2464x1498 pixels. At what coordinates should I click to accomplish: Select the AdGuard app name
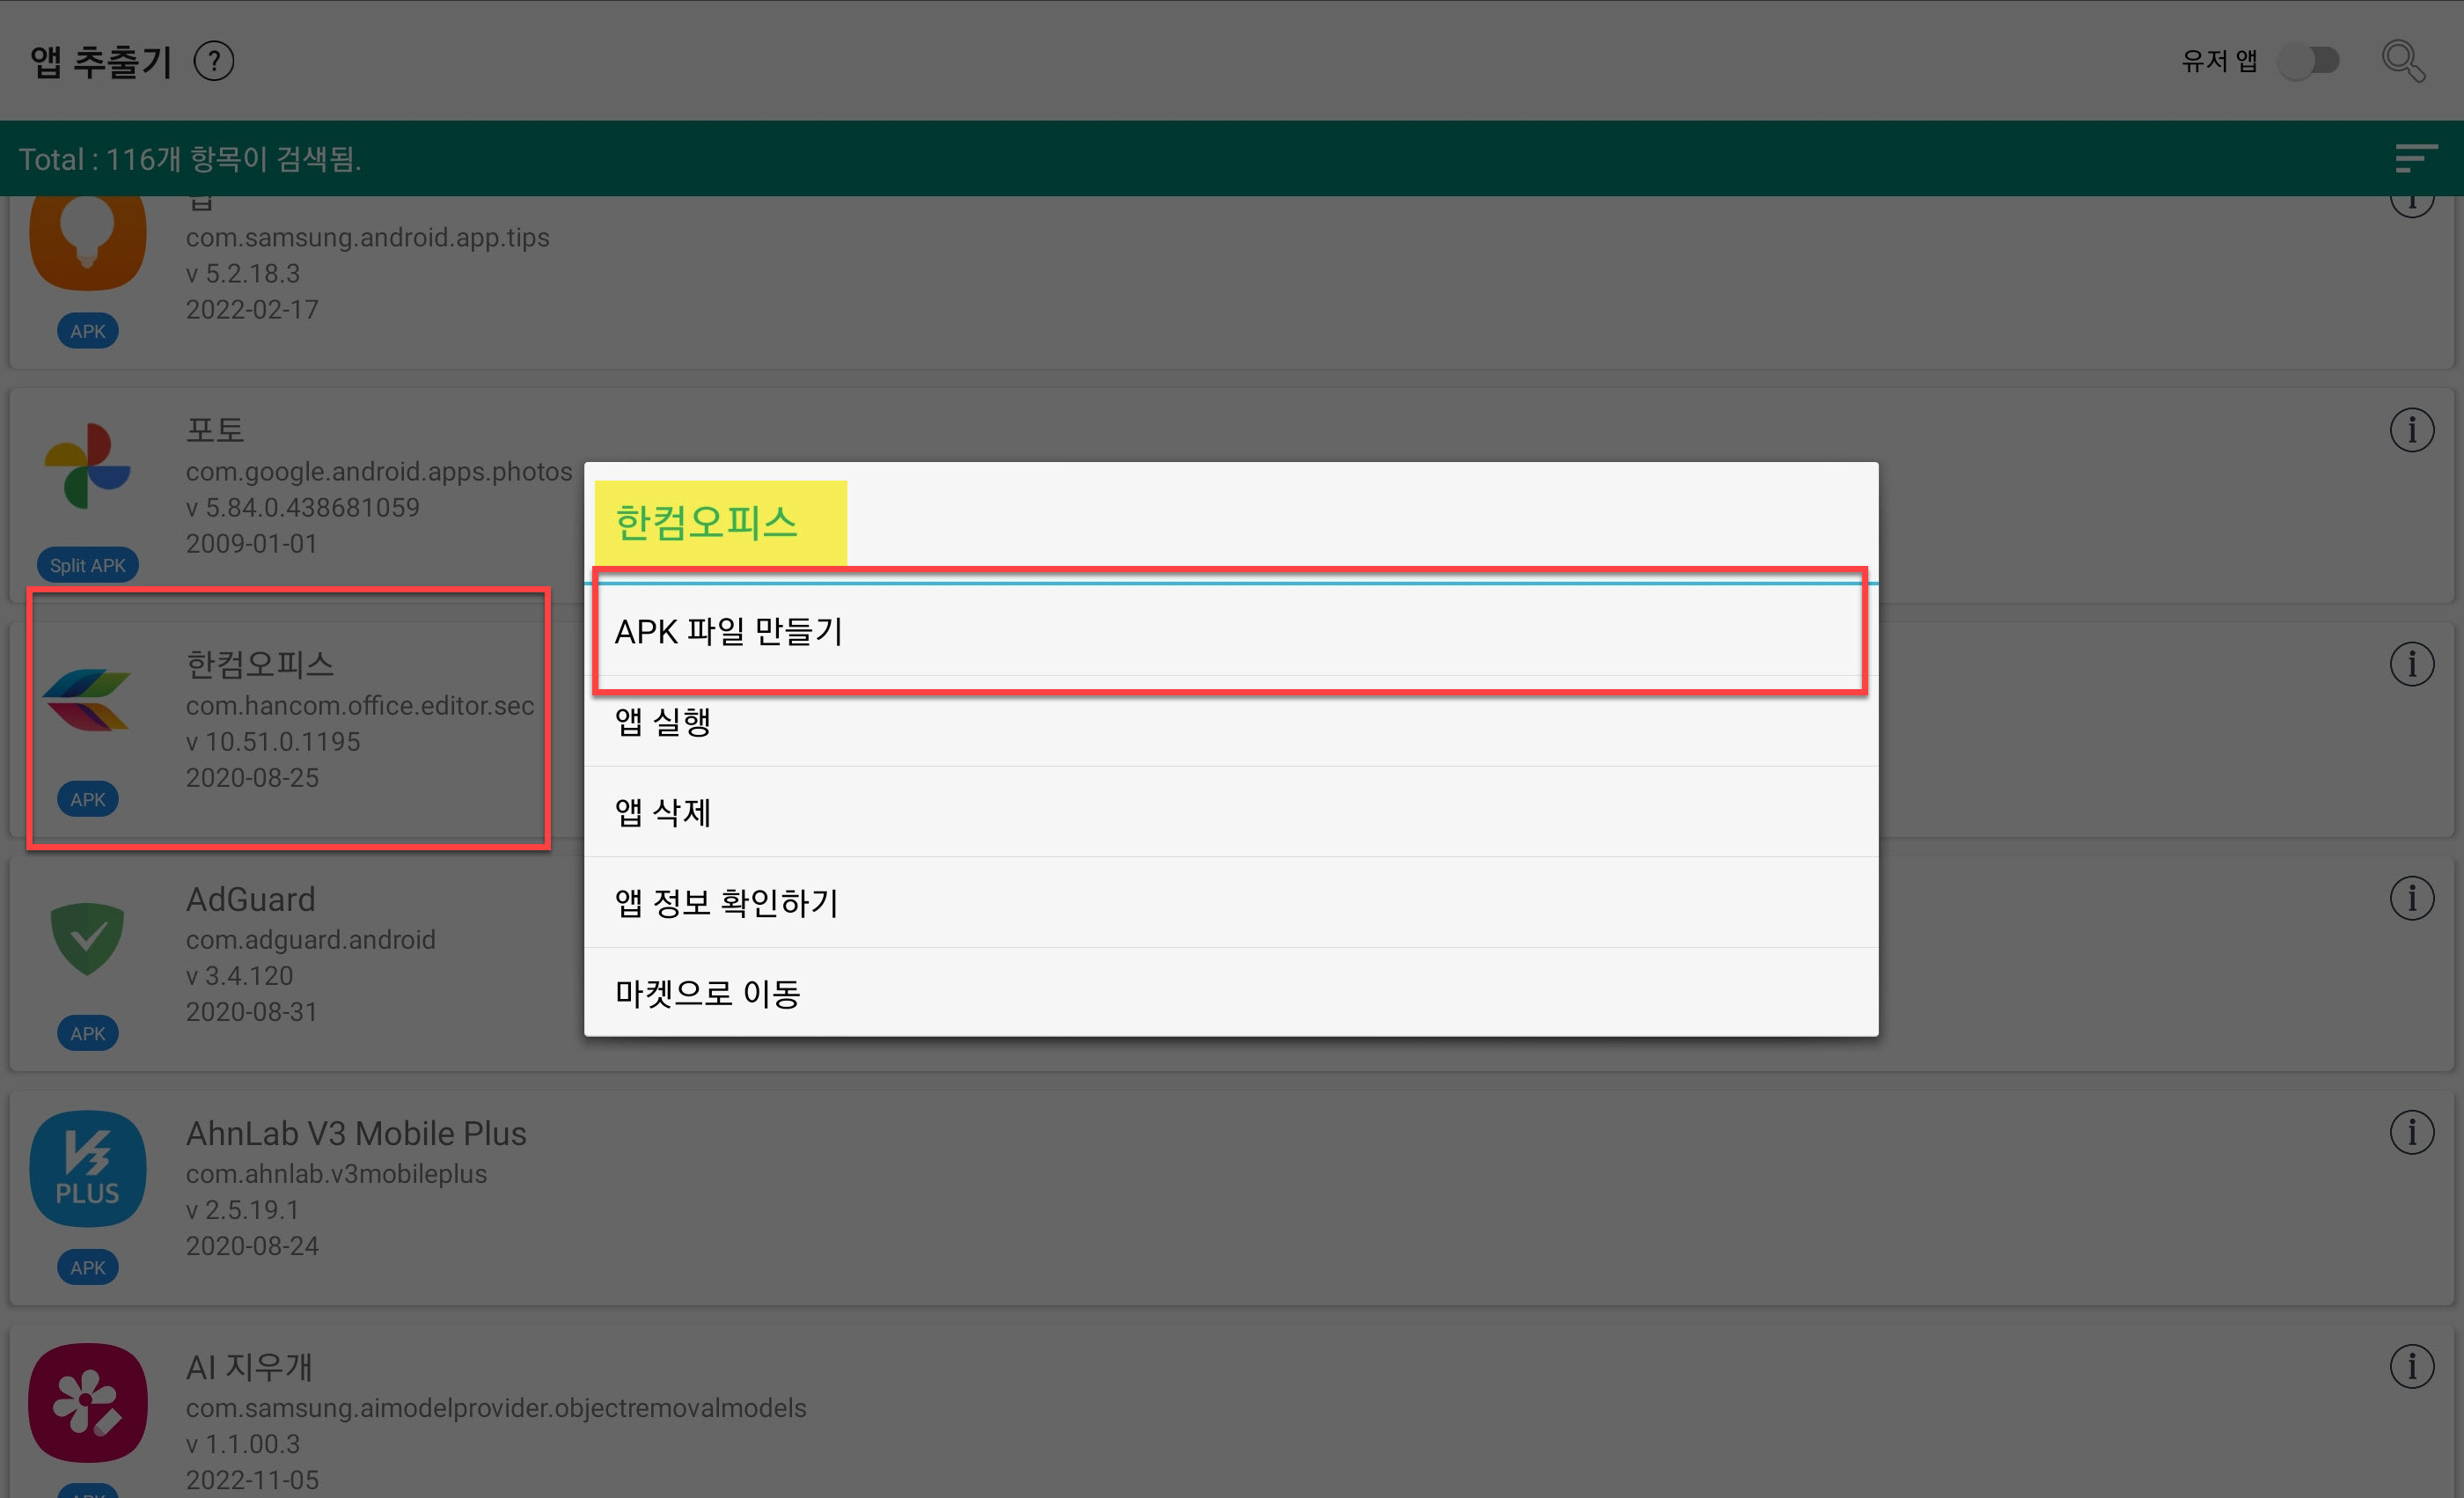point(251,899)
